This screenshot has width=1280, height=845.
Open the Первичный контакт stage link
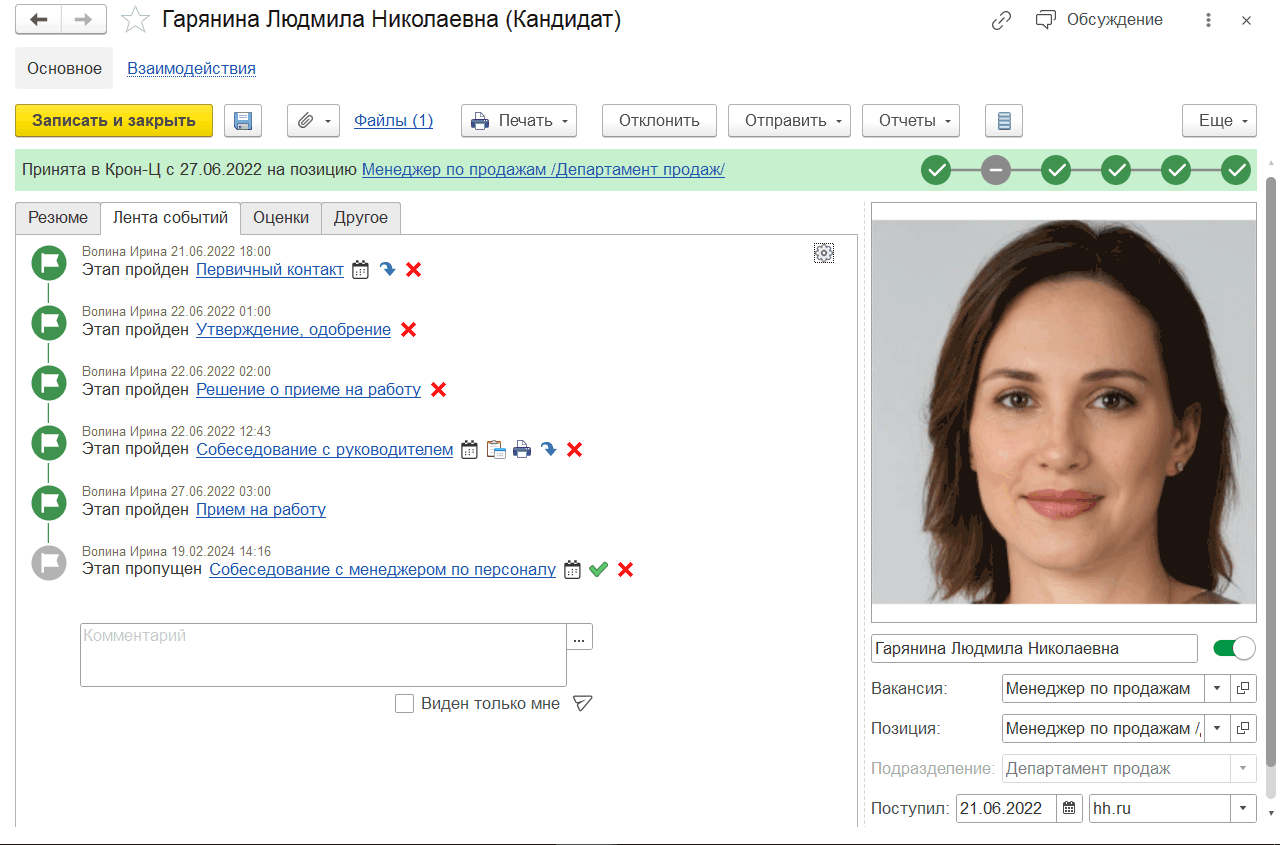point(270,270)
